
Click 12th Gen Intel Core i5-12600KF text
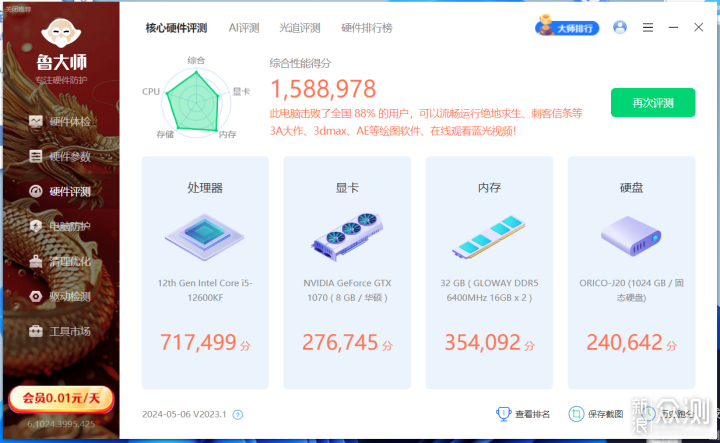coord(205,290)
